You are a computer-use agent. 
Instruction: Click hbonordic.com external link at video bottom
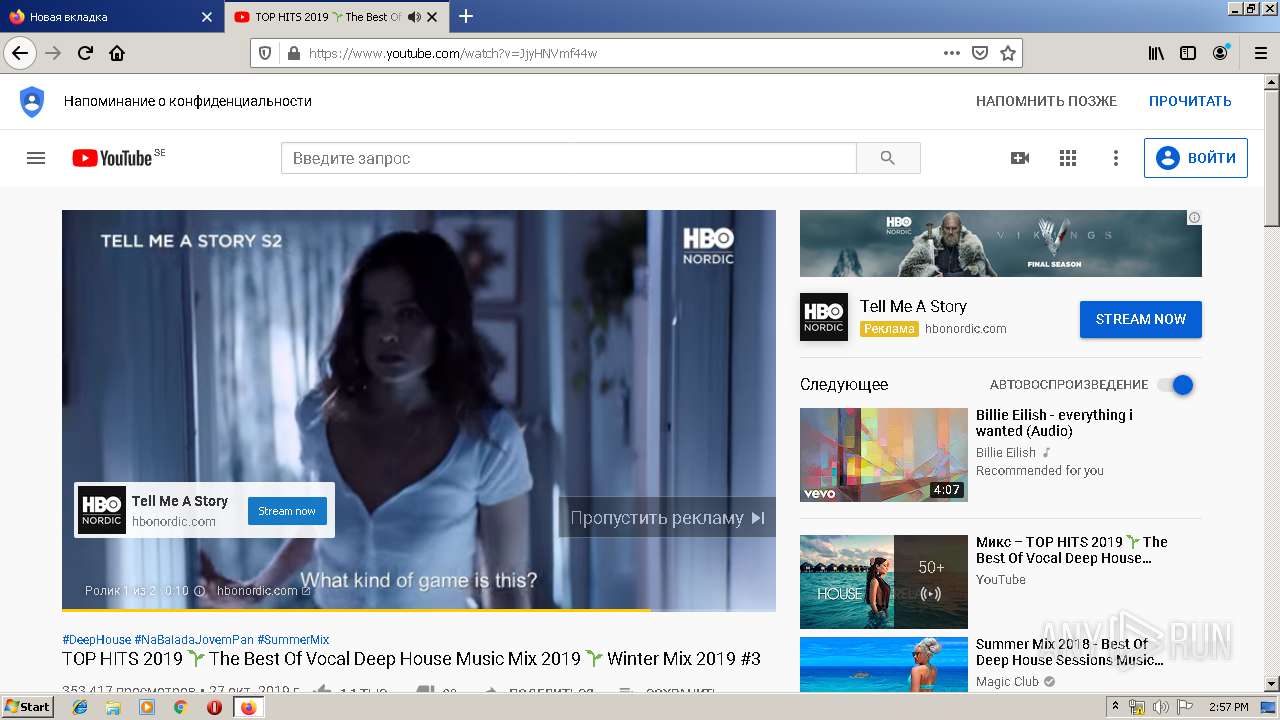click(264, 591)
